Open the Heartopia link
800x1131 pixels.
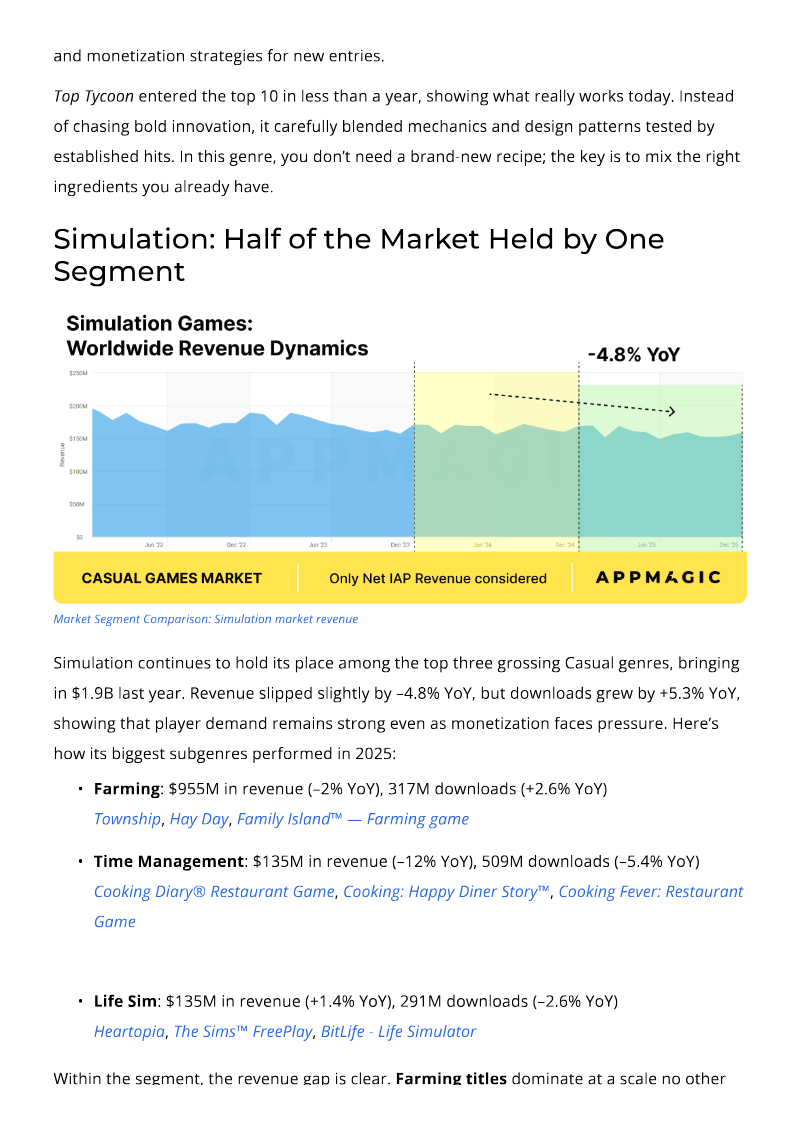pyautogui.click(x=129, y=1032)
